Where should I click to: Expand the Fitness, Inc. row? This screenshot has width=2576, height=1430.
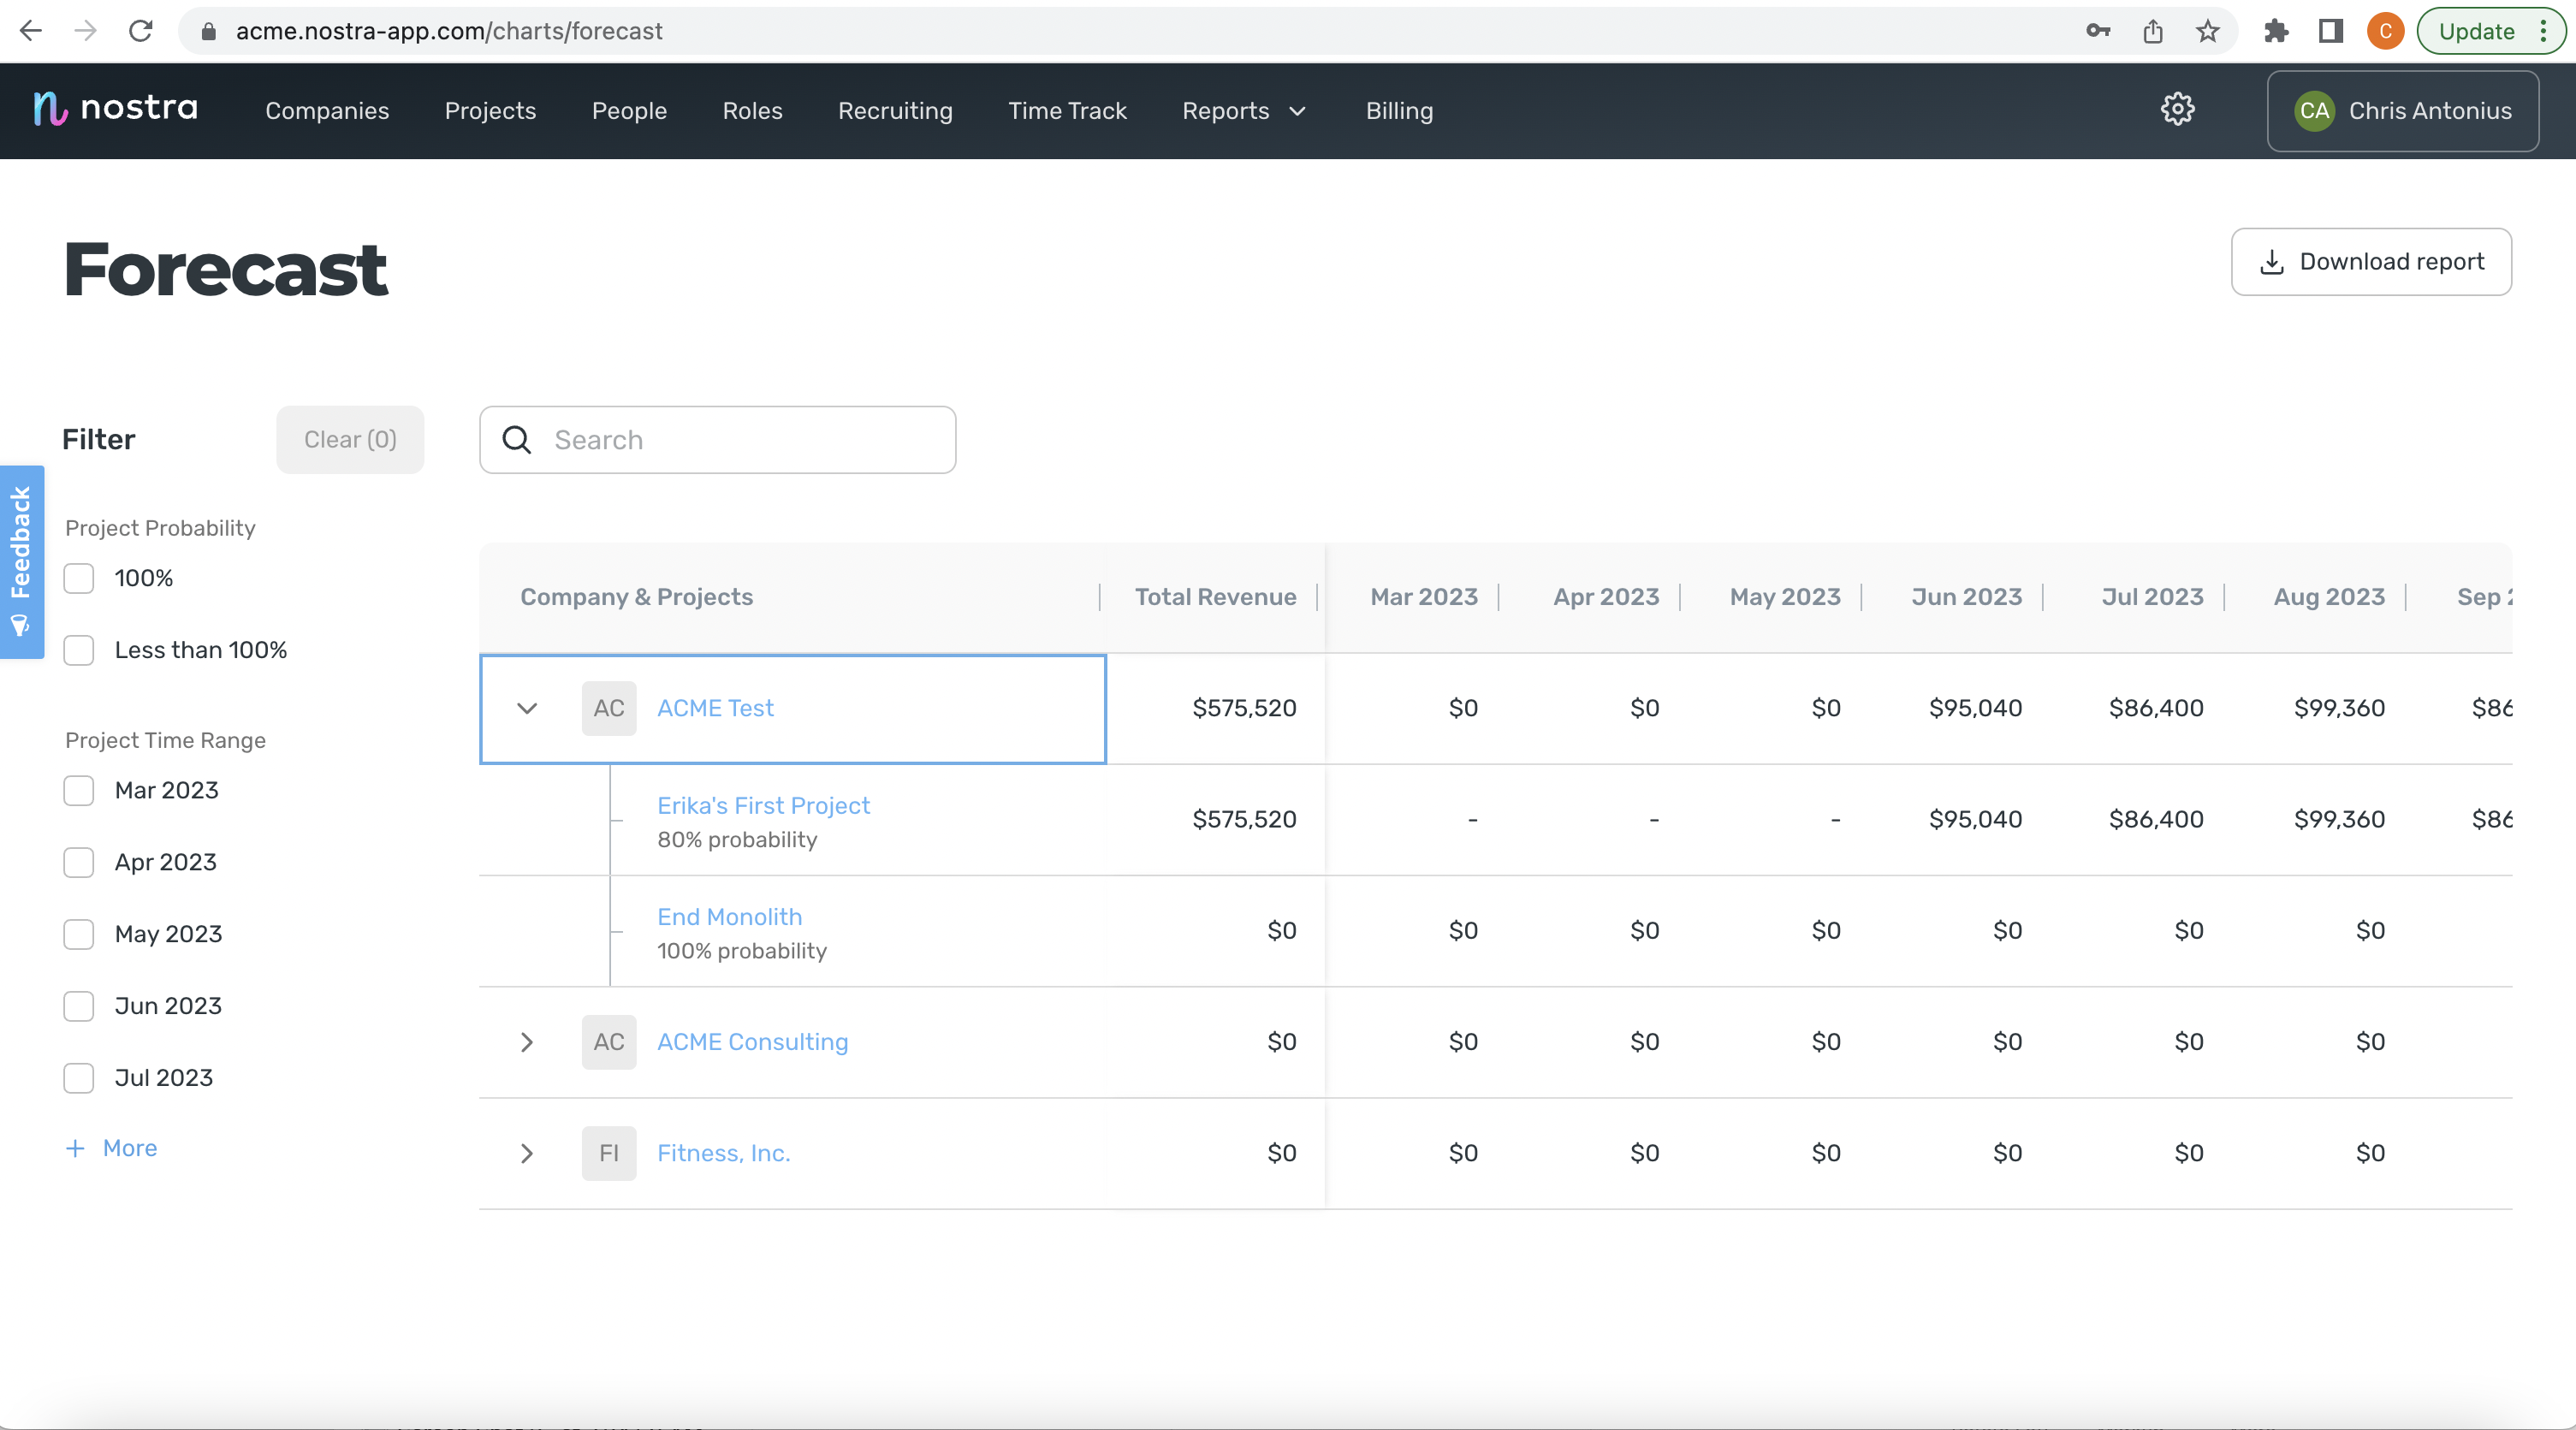click(x=527, y=1153)
